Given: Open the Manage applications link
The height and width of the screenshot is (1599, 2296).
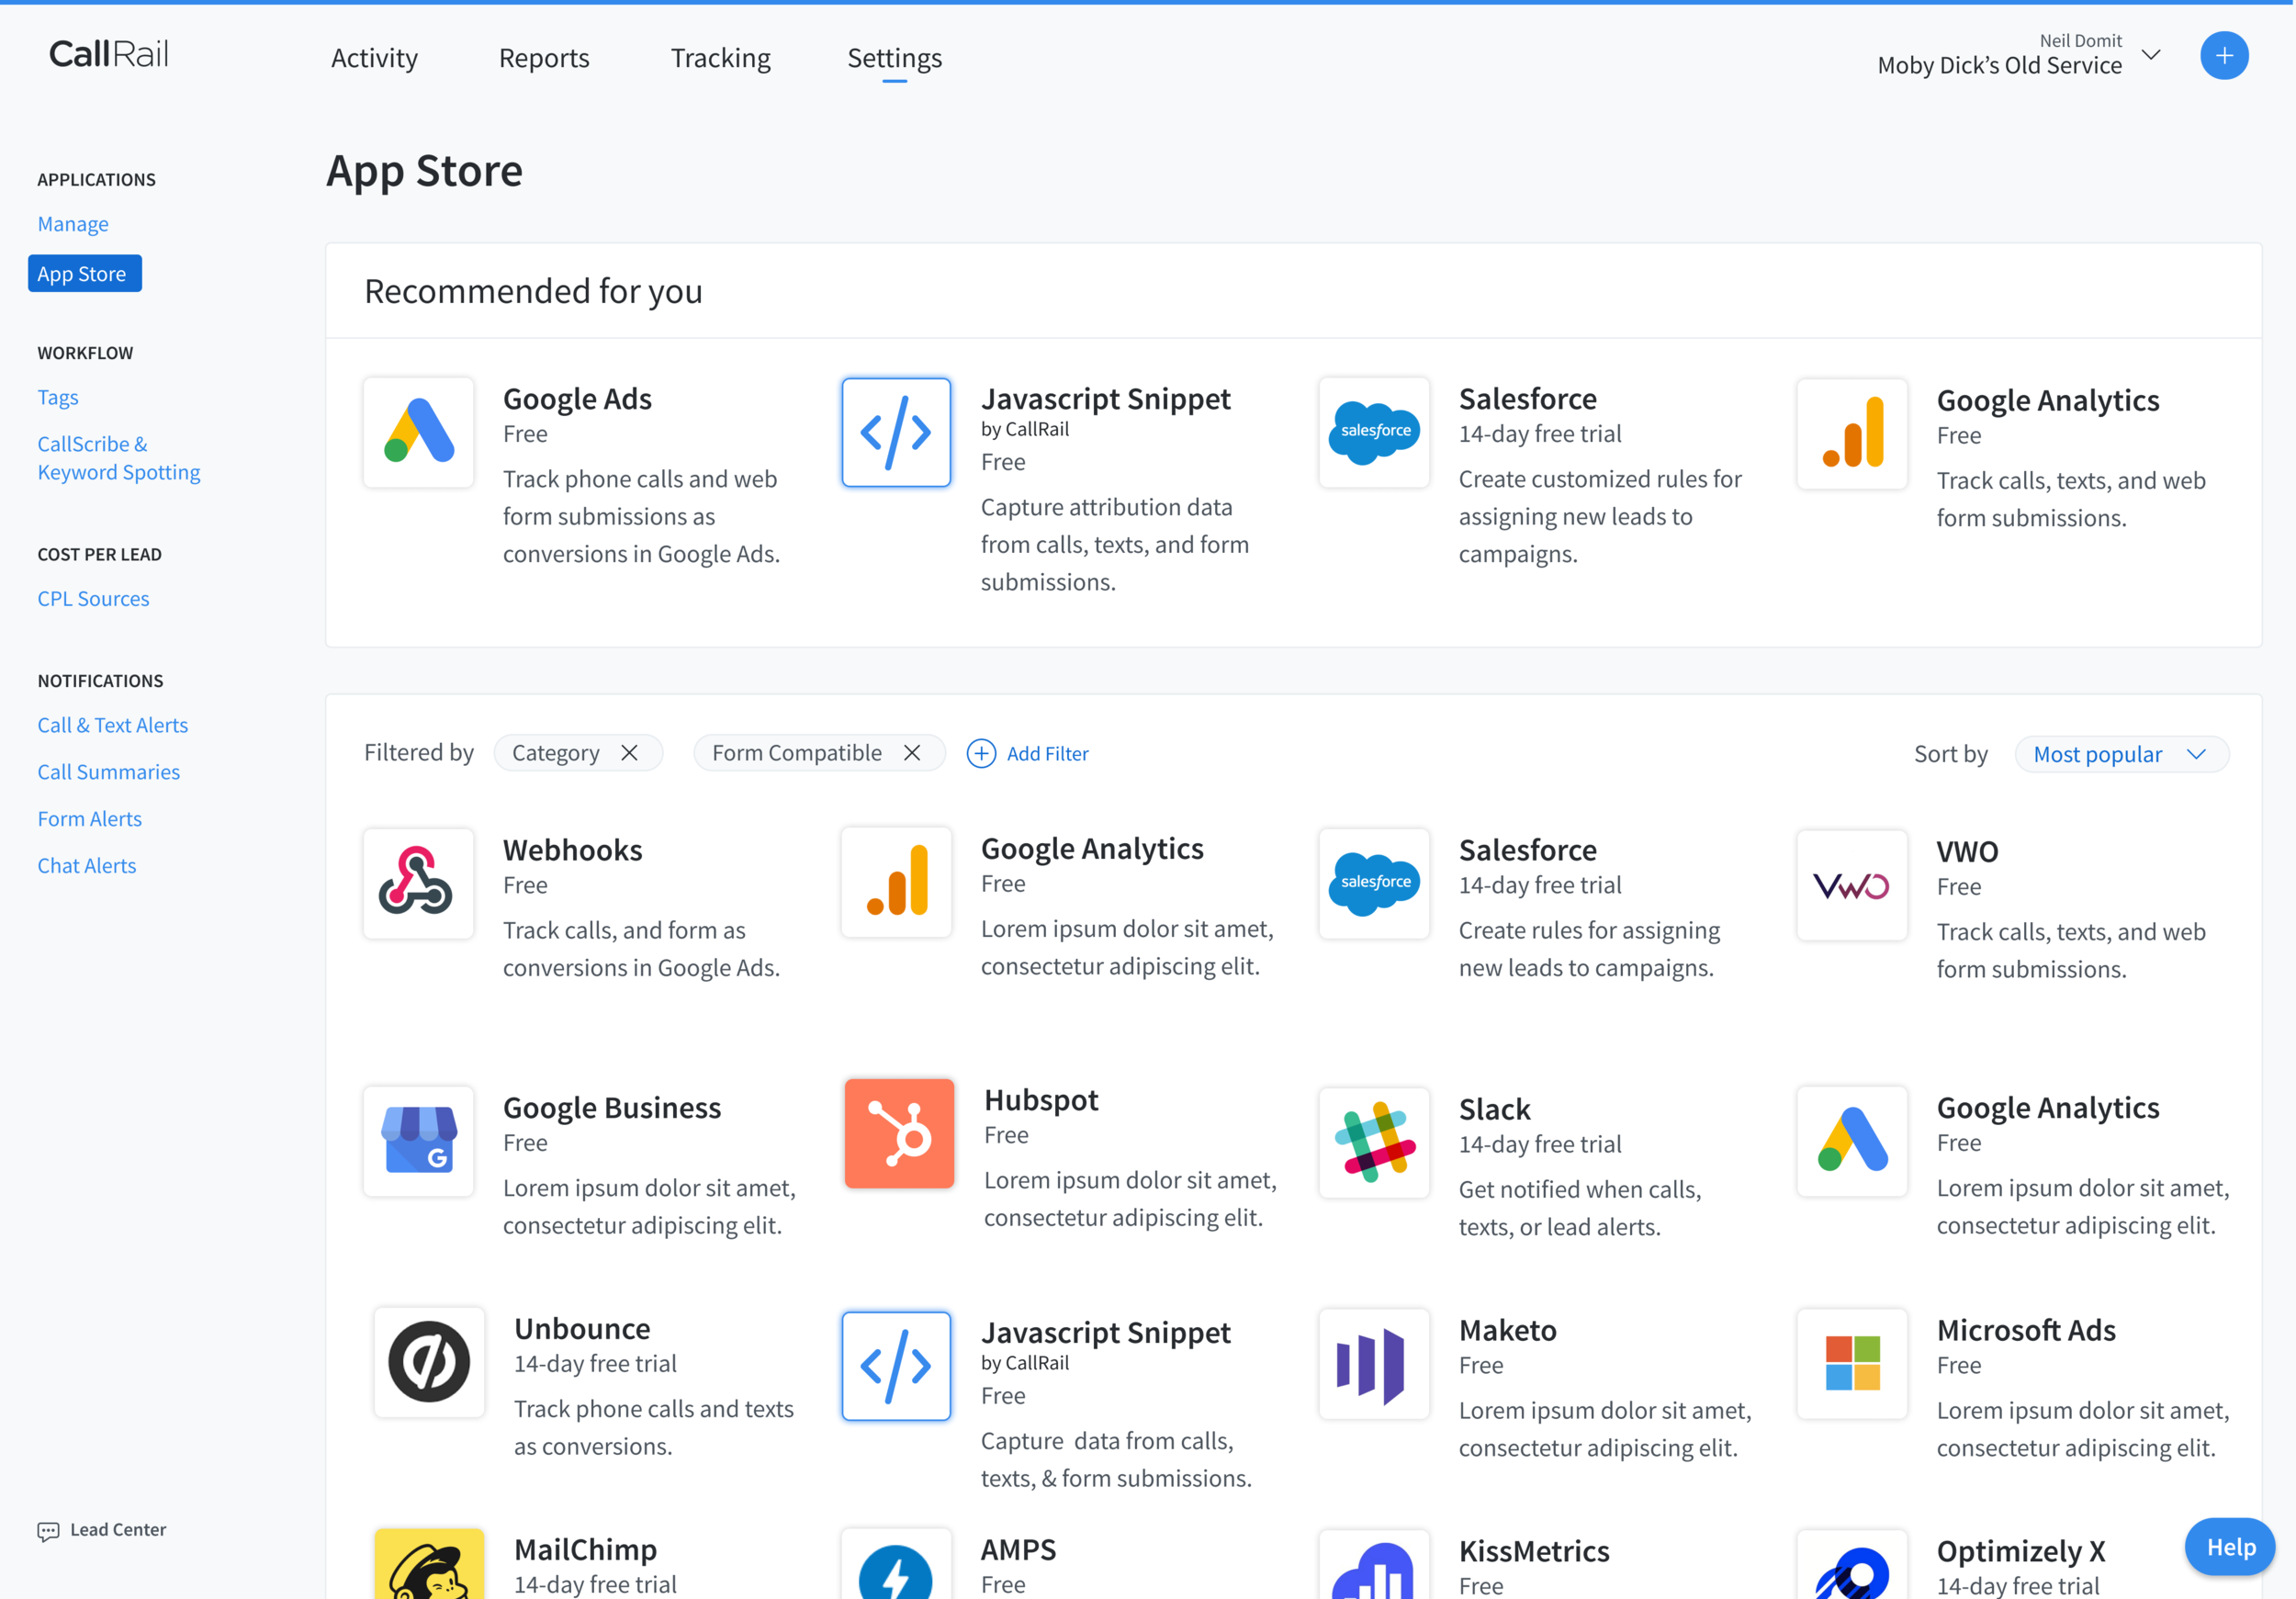Looking at the screenshot, I should coord(73,224).
